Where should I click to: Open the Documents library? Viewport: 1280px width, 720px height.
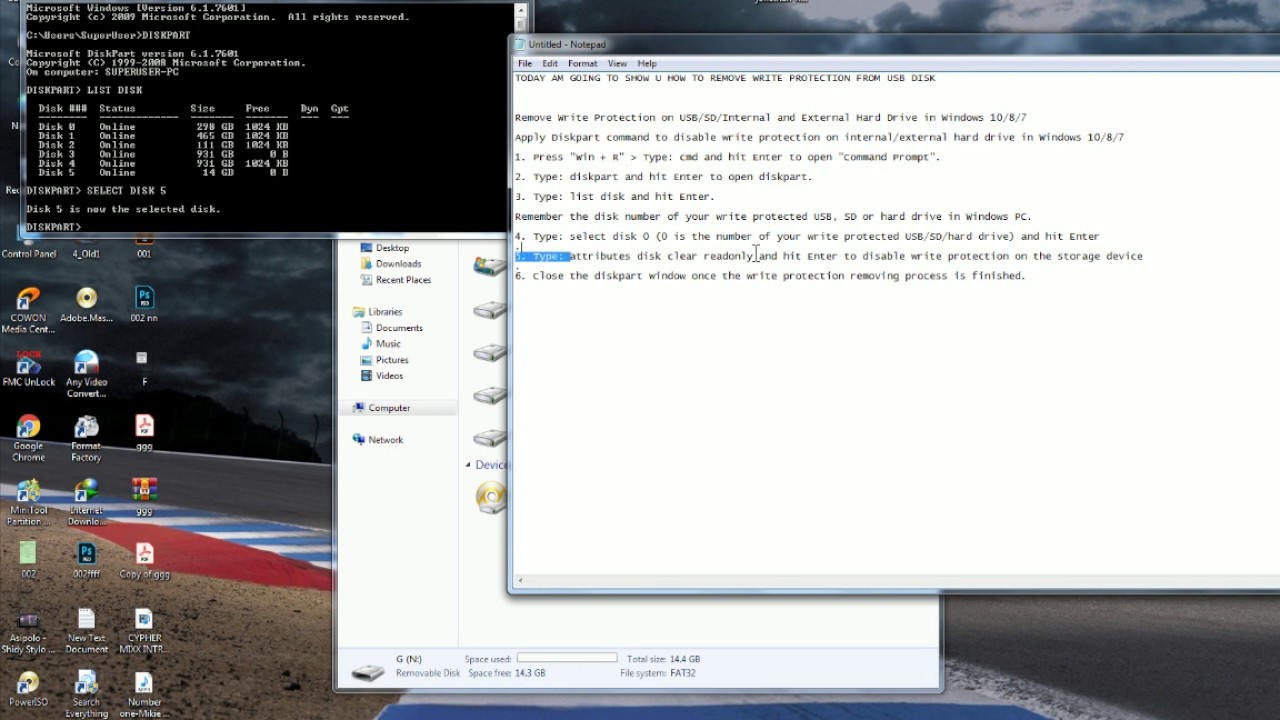399,328
